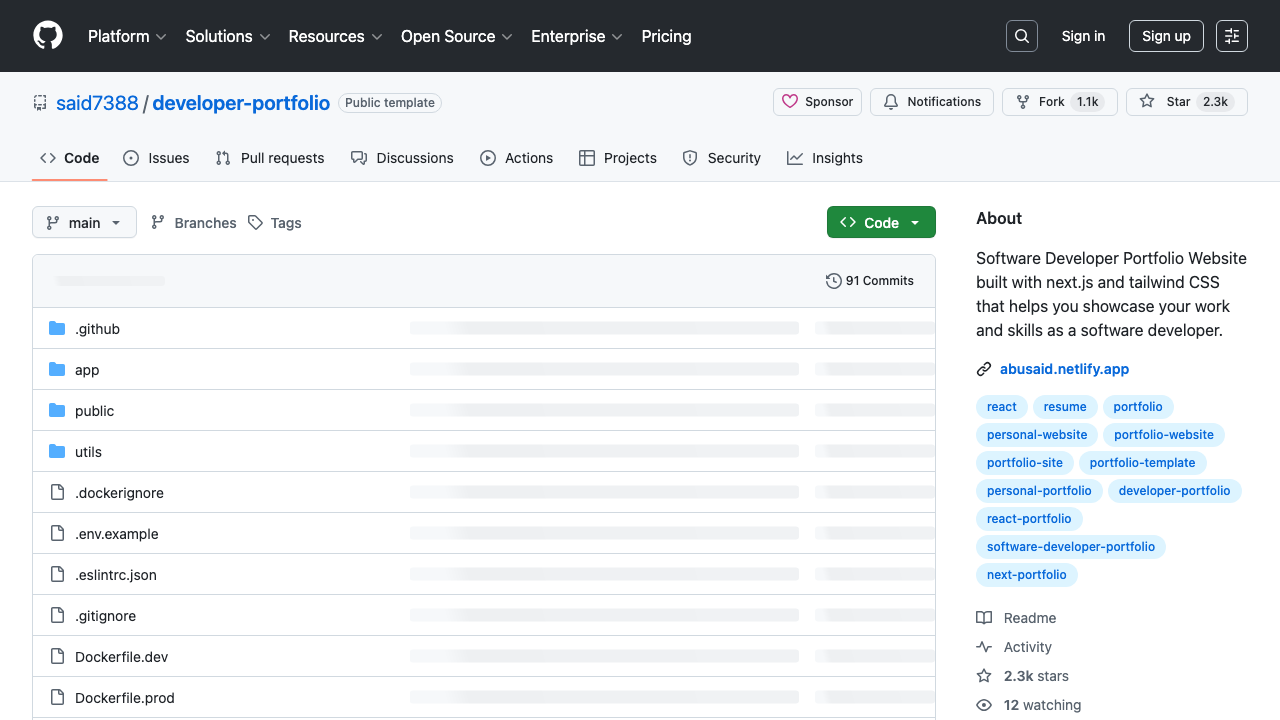This screenshot has height=720, width=1280.
Task: Open the abusaid.netlify.app link
Action: 1064,369
